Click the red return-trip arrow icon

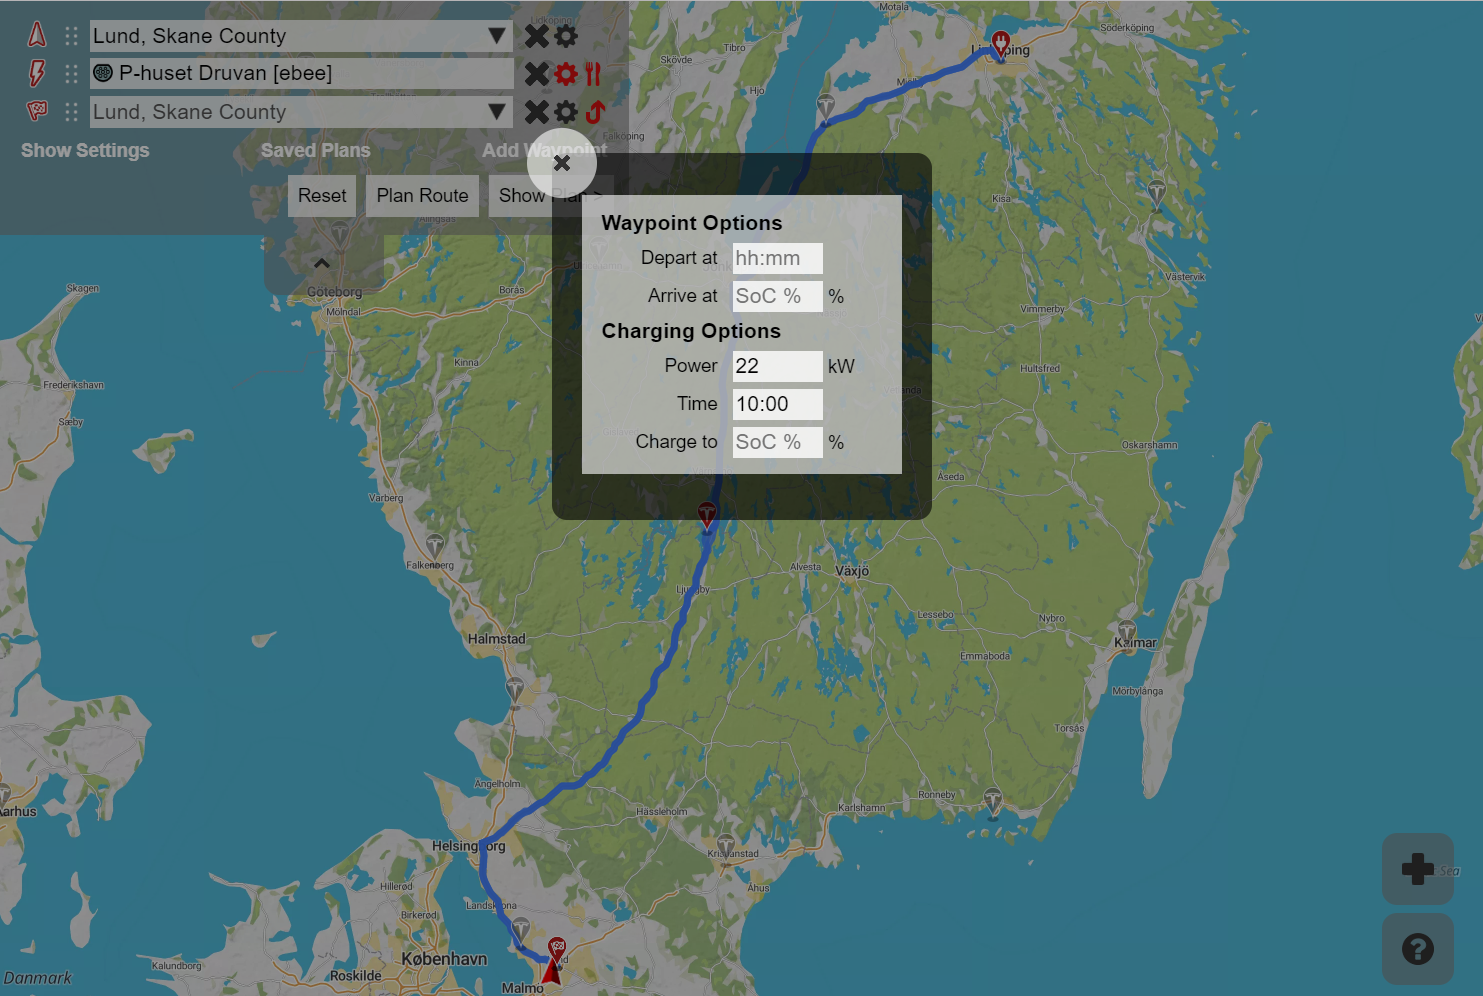pyautogui.click(x=595, y=112)
